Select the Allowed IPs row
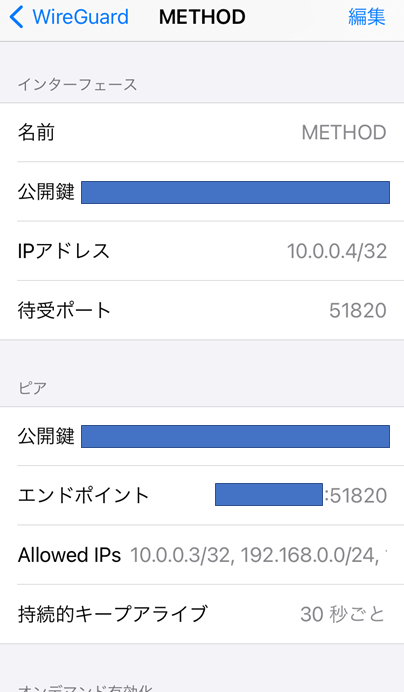The height and width of the screenshot is (692, 404). pyautogui.click(x=202, y=555)
